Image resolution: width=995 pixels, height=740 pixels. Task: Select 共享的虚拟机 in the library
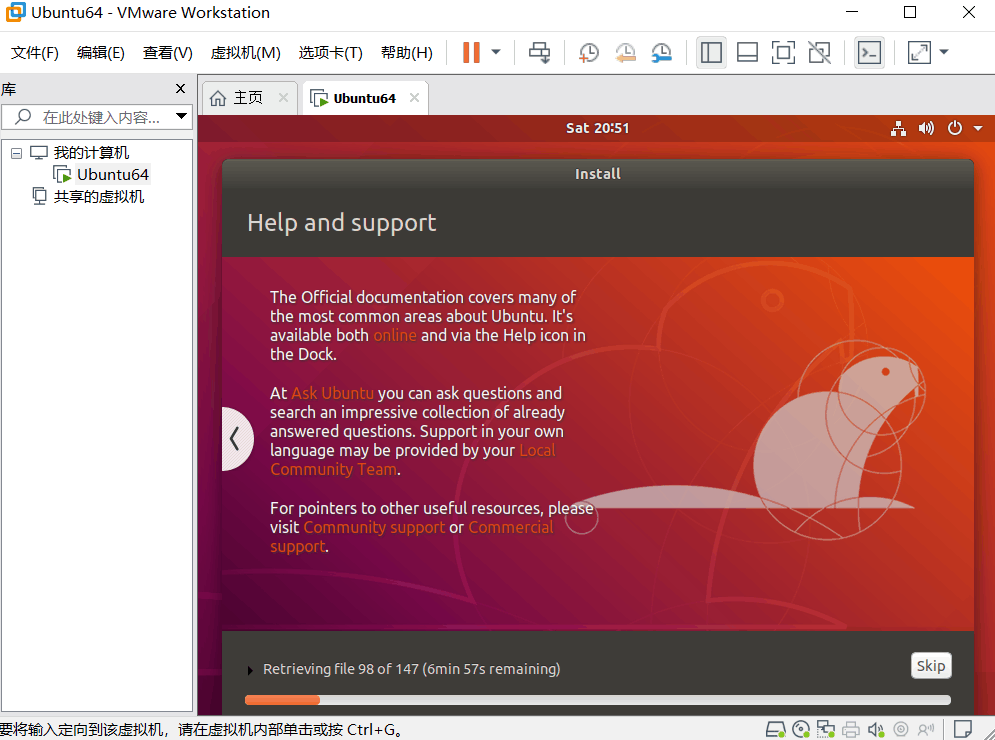[98, 196]
